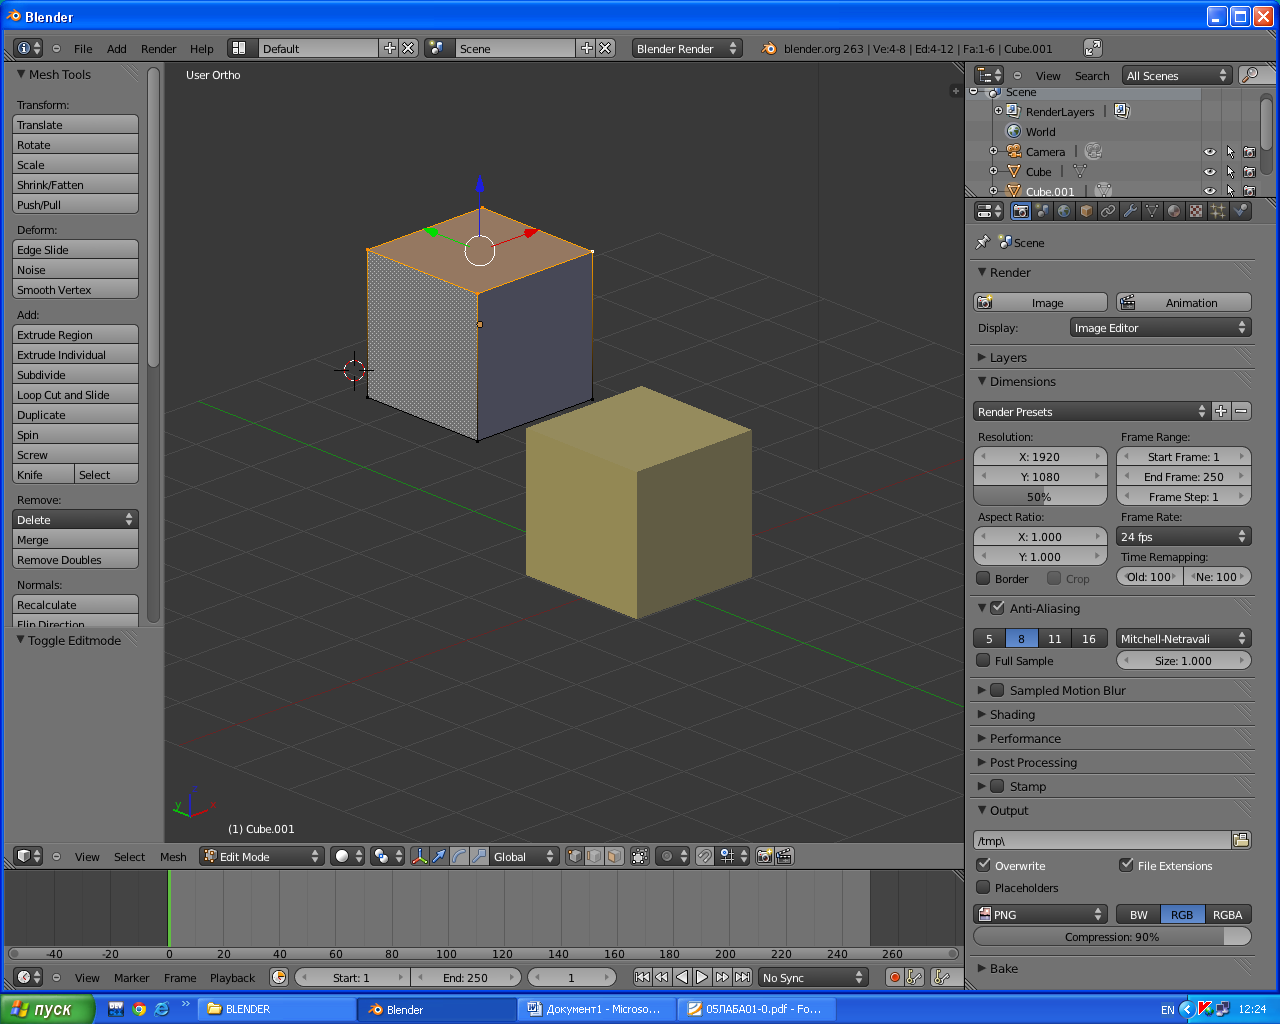
Task: Open the Render properties tab camera icon
Action: pos(1020,211)
